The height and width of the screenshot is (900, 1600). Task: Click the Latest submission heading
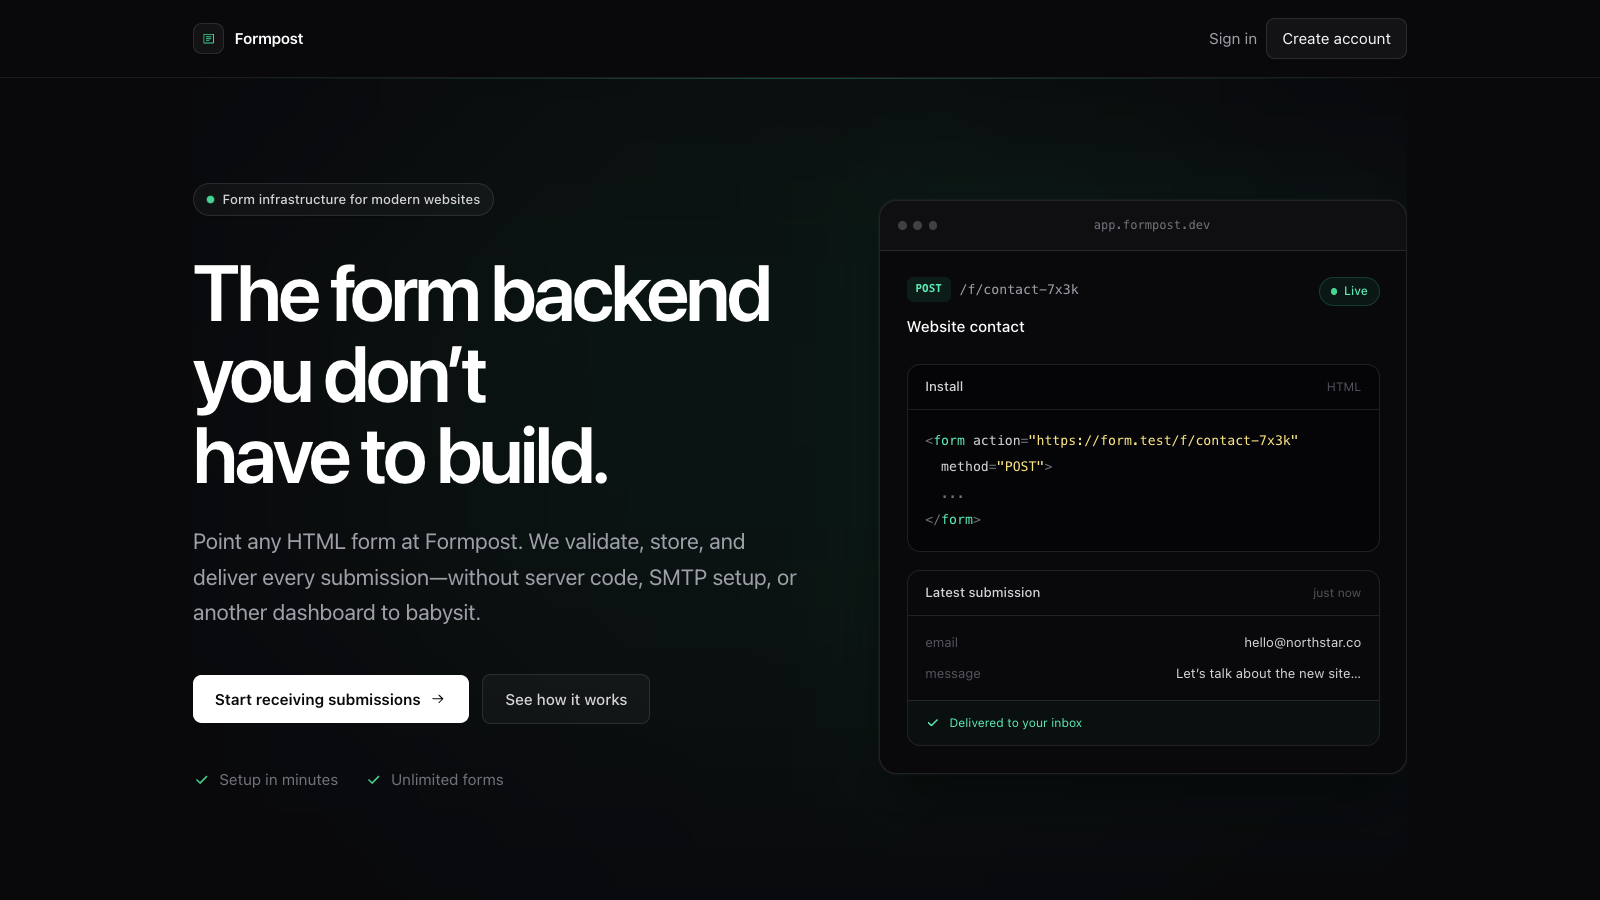983,593
